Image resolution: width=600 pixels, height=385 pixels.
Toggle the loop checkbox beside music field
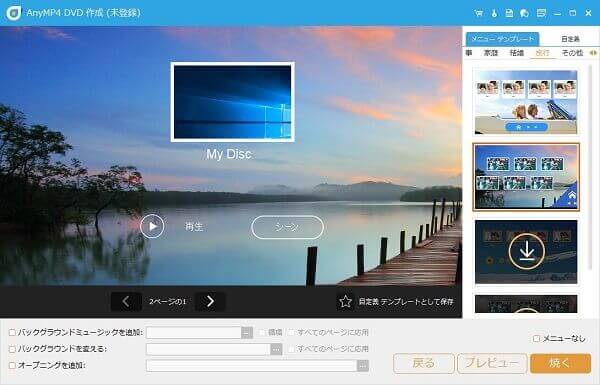coord(262,333)
